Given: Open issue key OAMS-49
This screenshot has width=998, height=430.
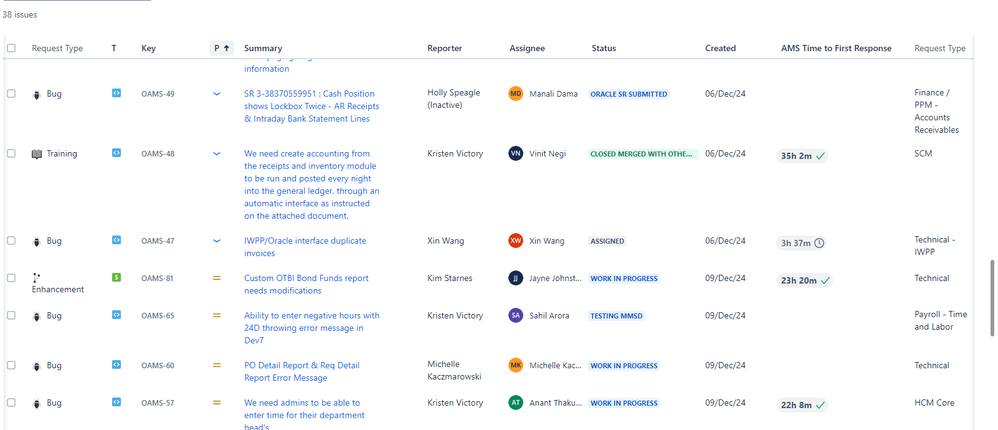Looking at the screenshot, I should click(x=158, y=94).
